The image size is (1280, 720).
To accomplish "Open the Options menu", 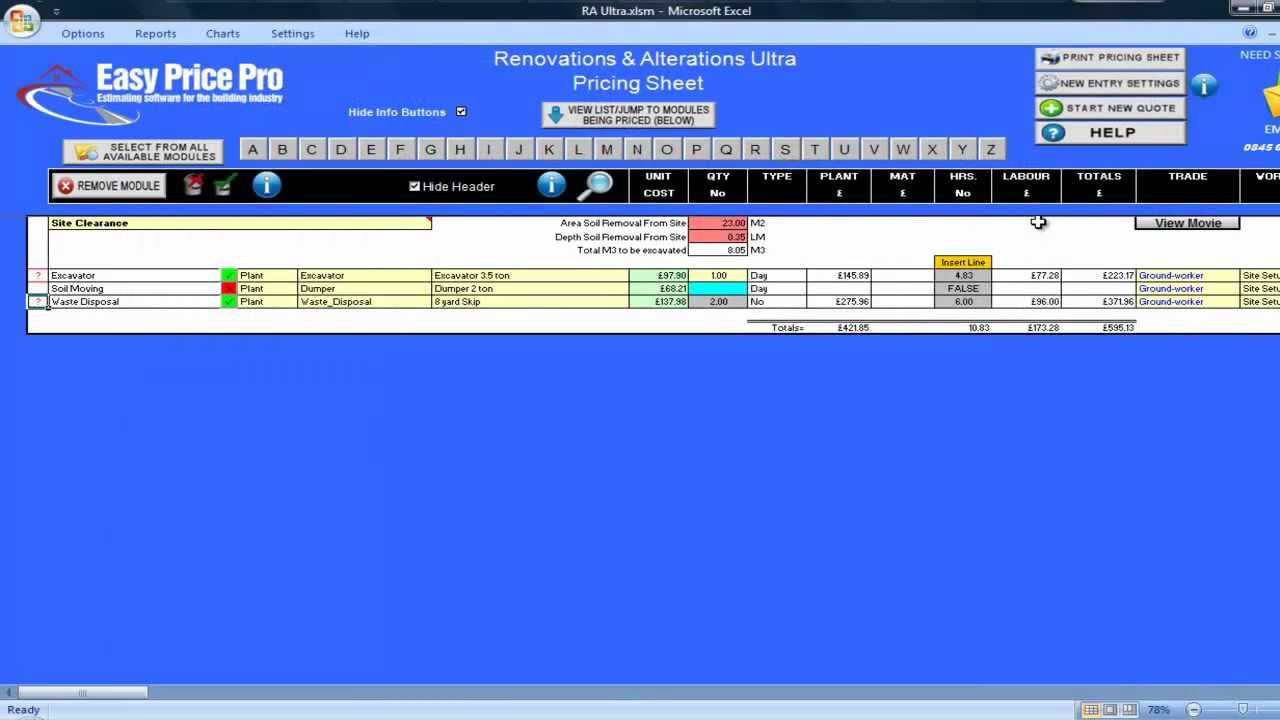I will coord(83,33).
